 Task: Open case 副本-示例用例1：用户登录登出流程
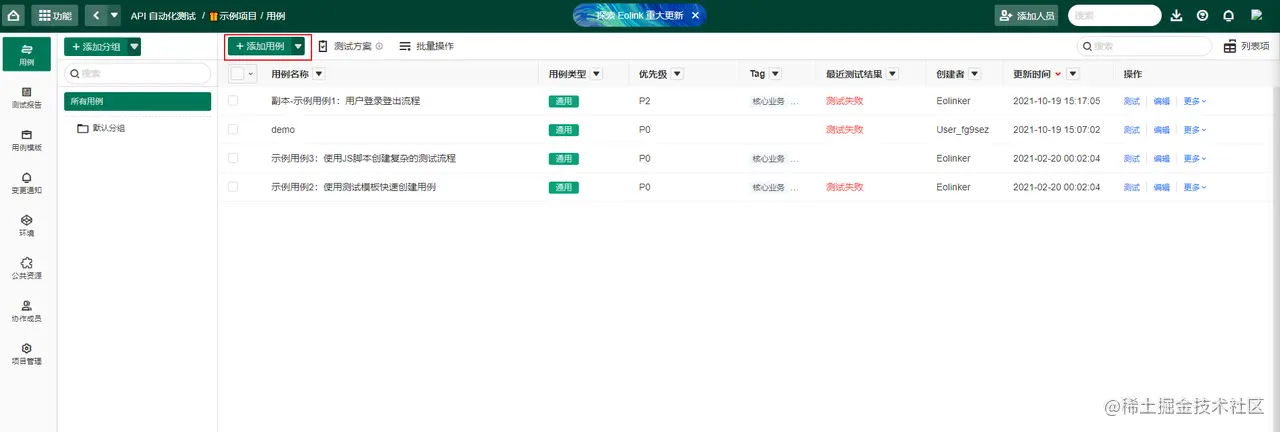point(345,101)
